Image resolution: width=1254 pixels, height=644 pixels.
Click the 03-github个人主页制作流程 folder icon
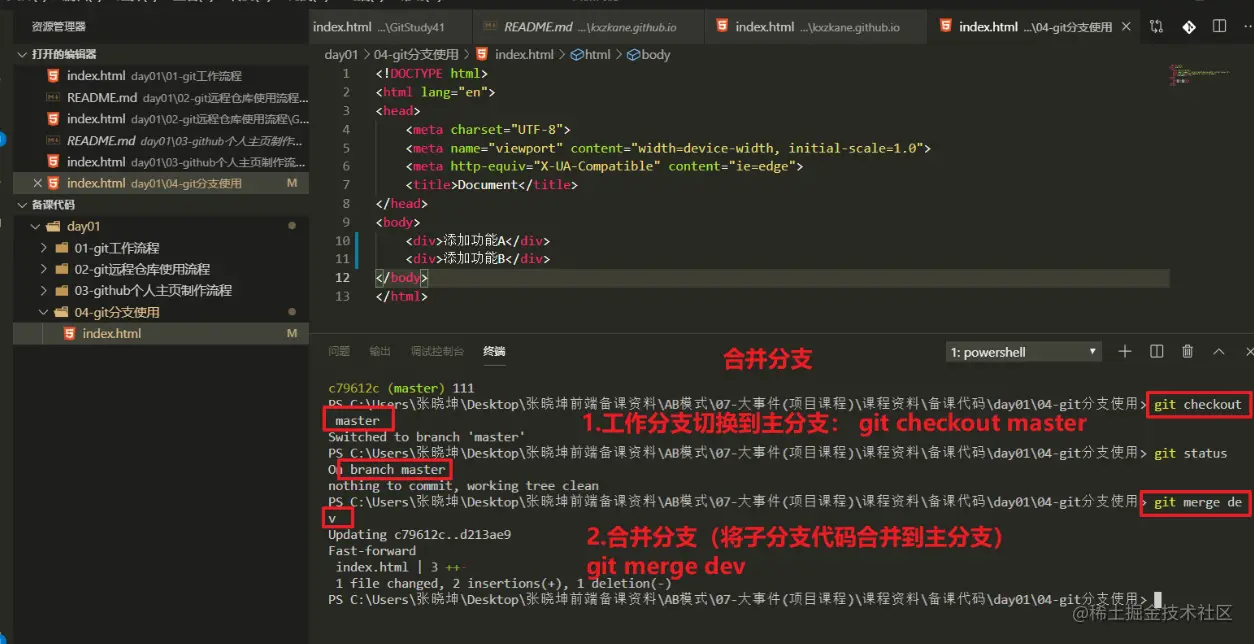(x=62, y=290)
